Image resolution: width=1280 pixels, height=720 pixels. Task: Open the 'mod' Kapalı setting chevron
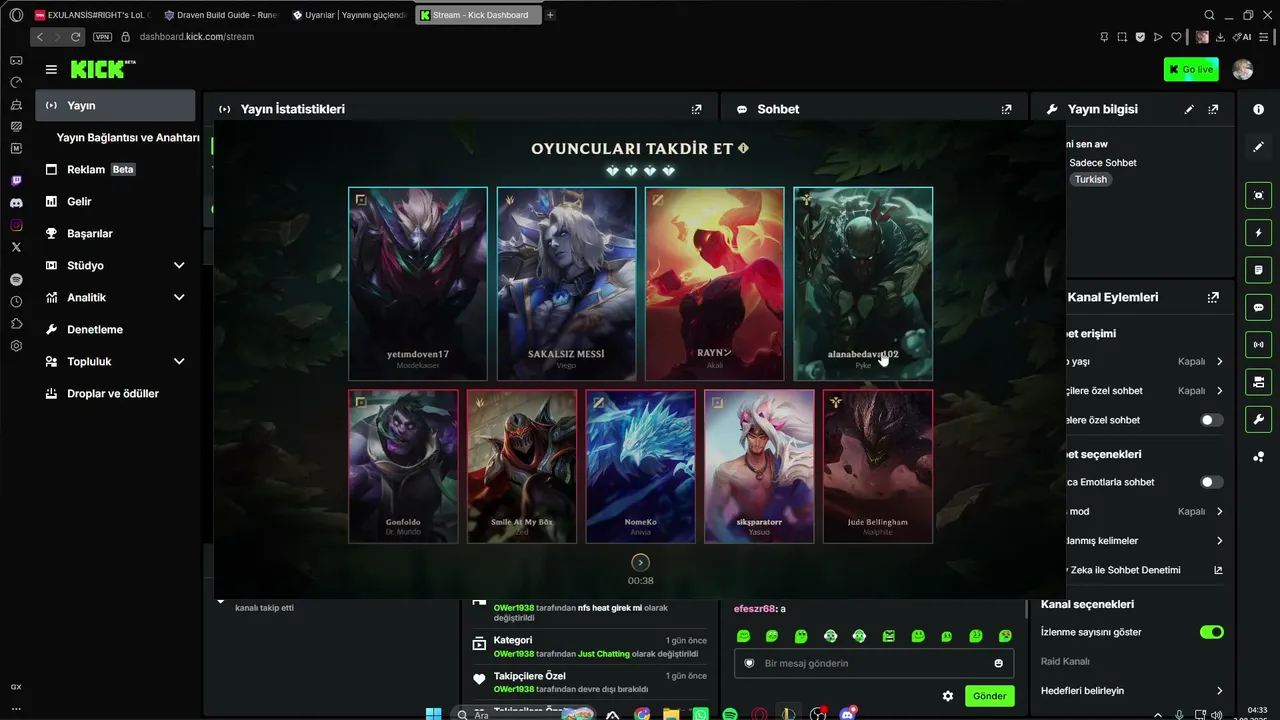[x=1220, y=511]
